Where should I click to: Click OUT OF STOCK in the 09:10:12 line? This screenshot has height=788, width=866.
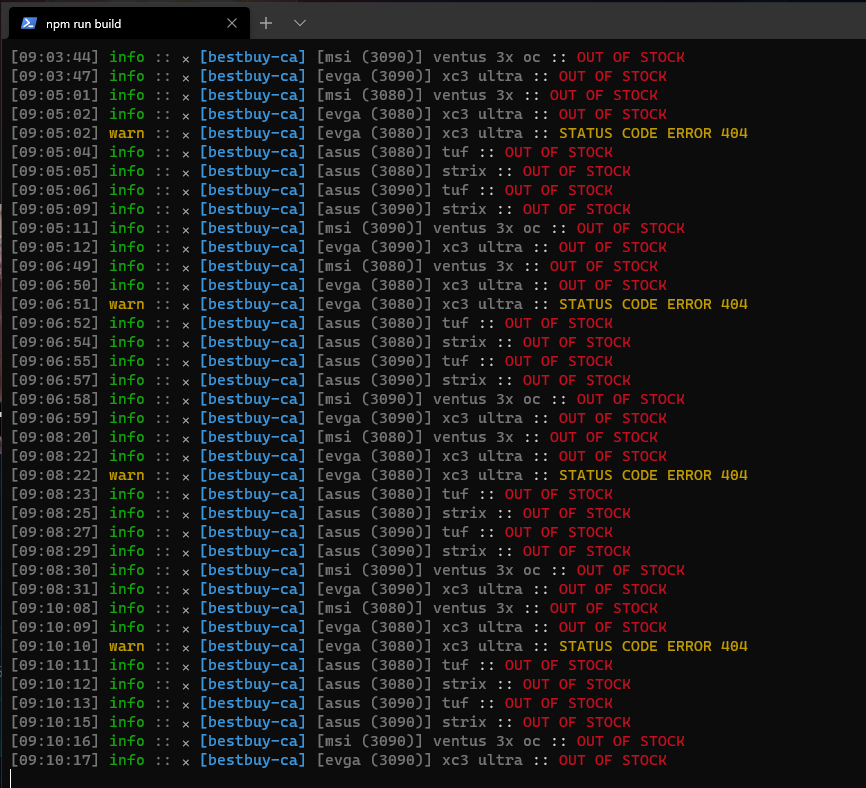point(577,684)
